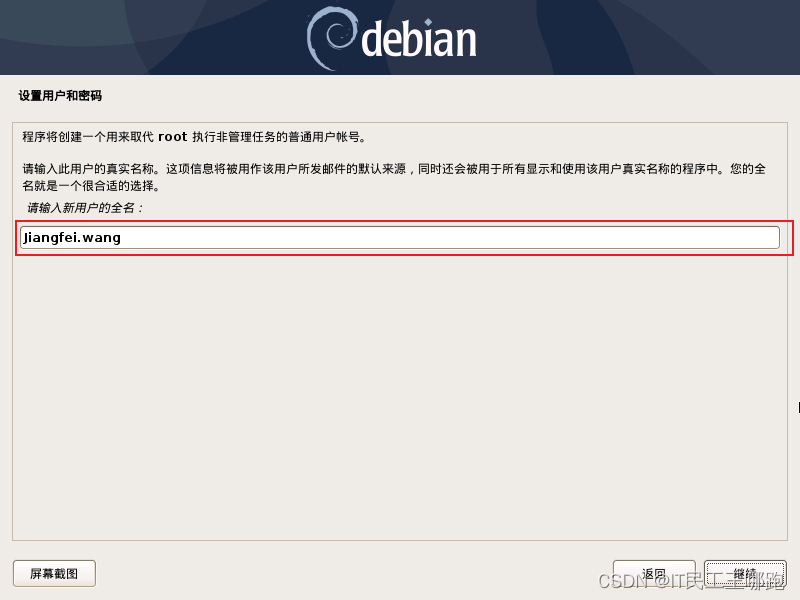
Task: Proceed using the 继续 continue button
Action: tap(745, 573)
